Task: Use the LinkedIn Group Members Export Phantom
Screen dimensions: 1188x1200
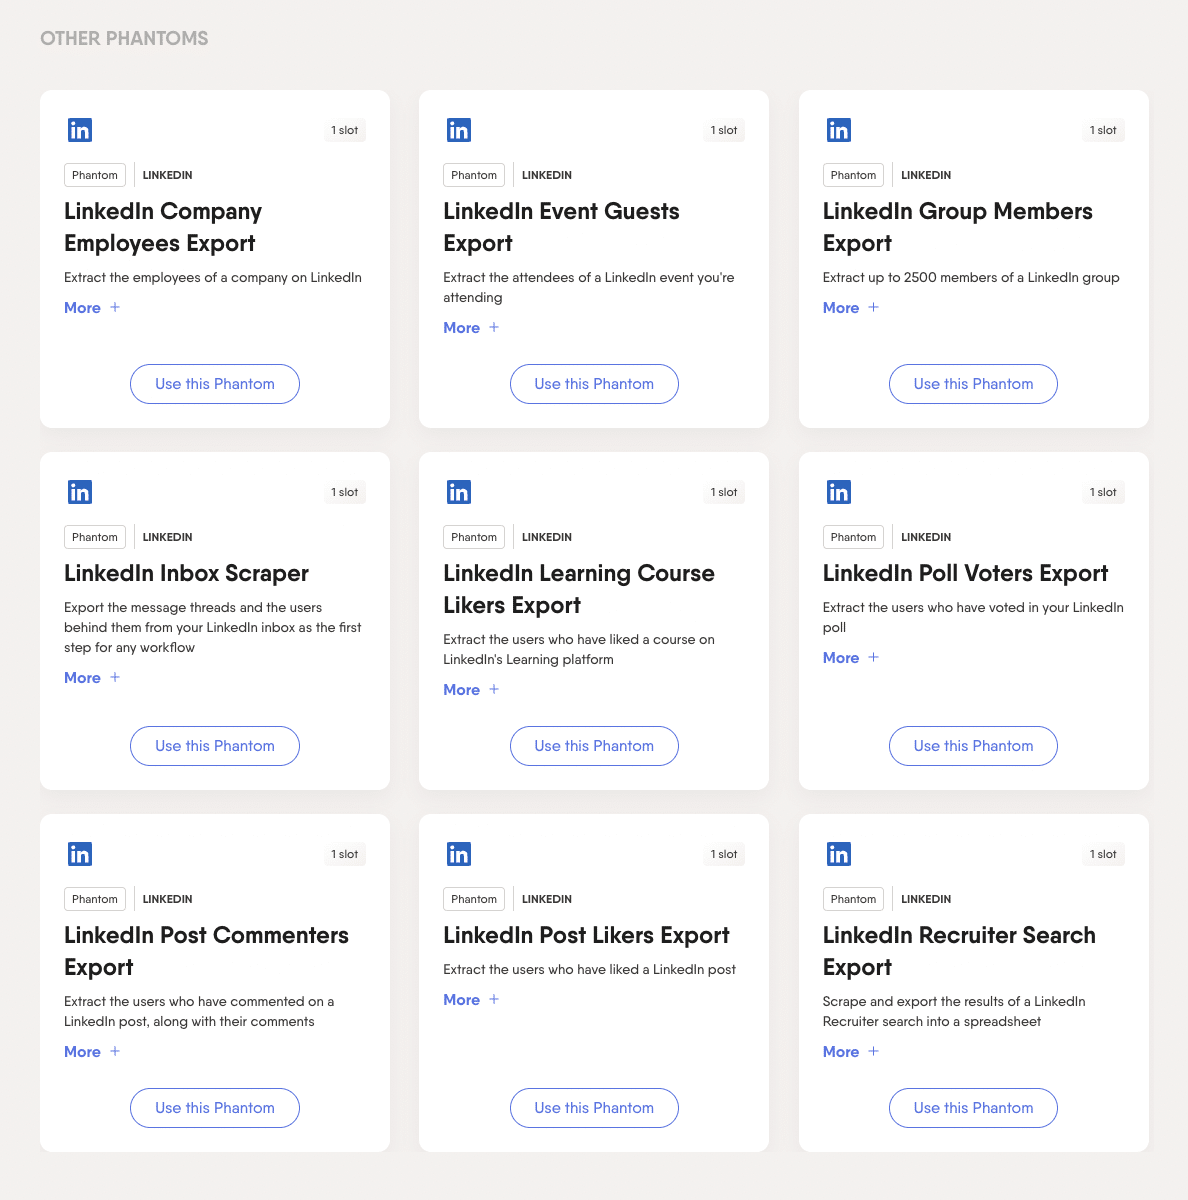Action: point(972,383)
